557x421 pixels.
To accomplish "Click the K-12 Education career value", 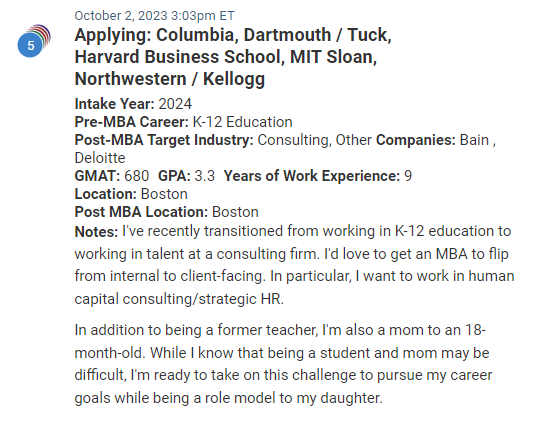I will pos(242,122).
